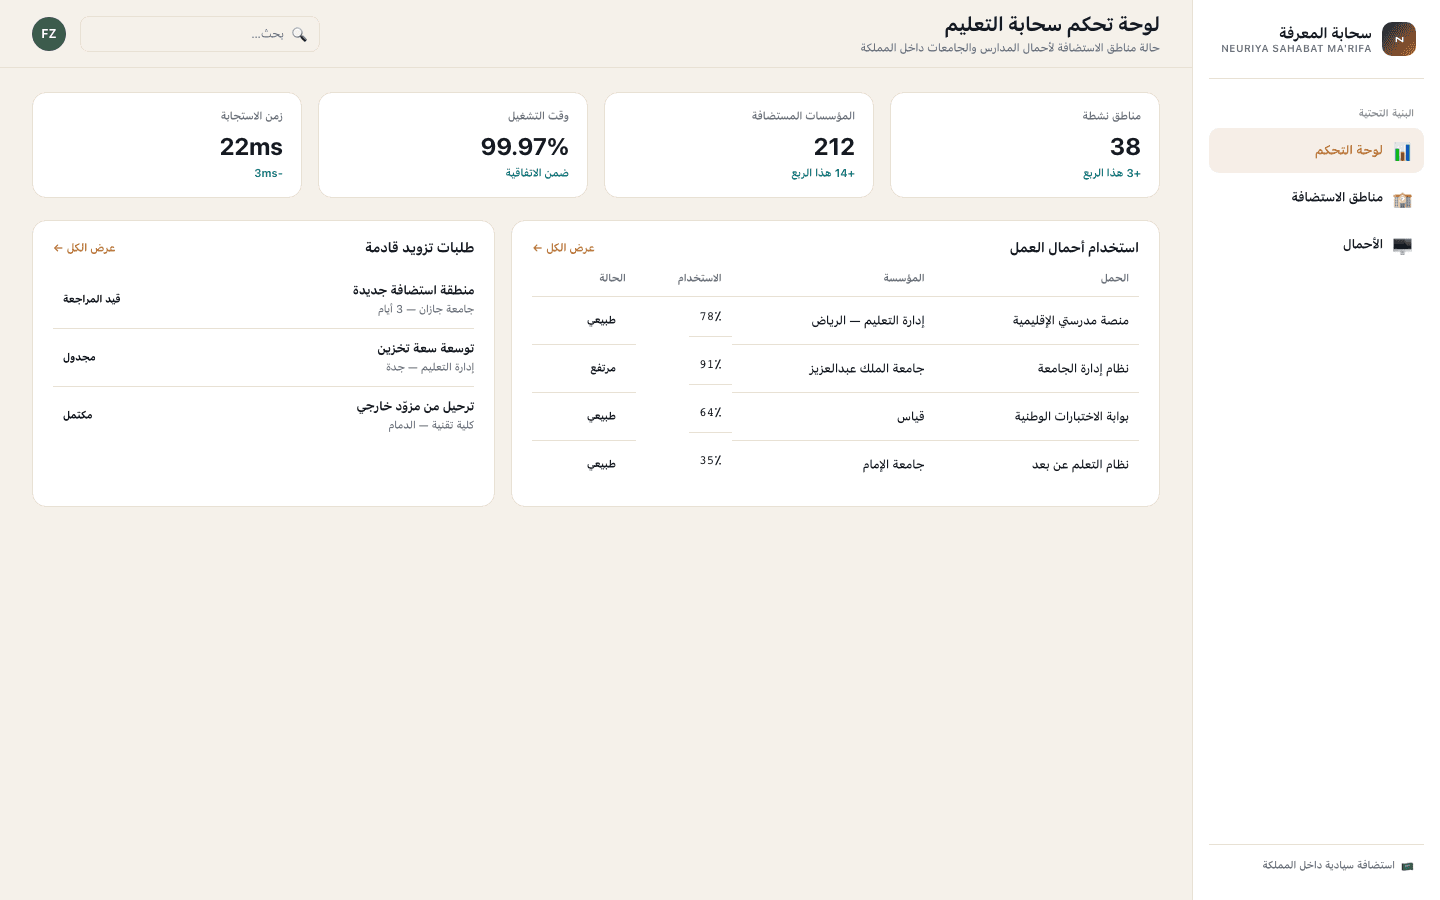1440x900 pixels.
Task: Select نظام التعلم عن بعد workload
Action: click(1080, 465)
